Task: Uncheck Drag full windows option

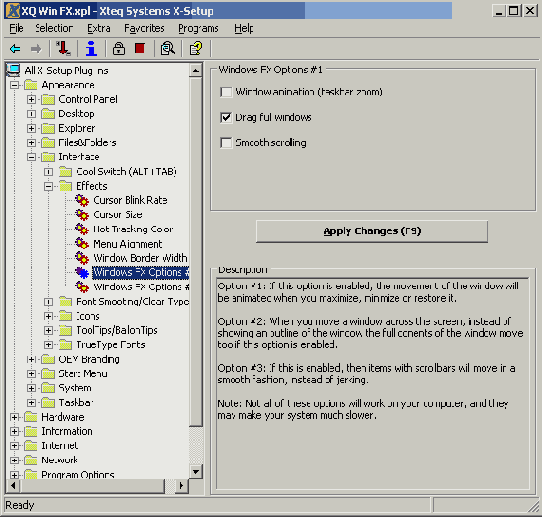Action: click(226, 118)
